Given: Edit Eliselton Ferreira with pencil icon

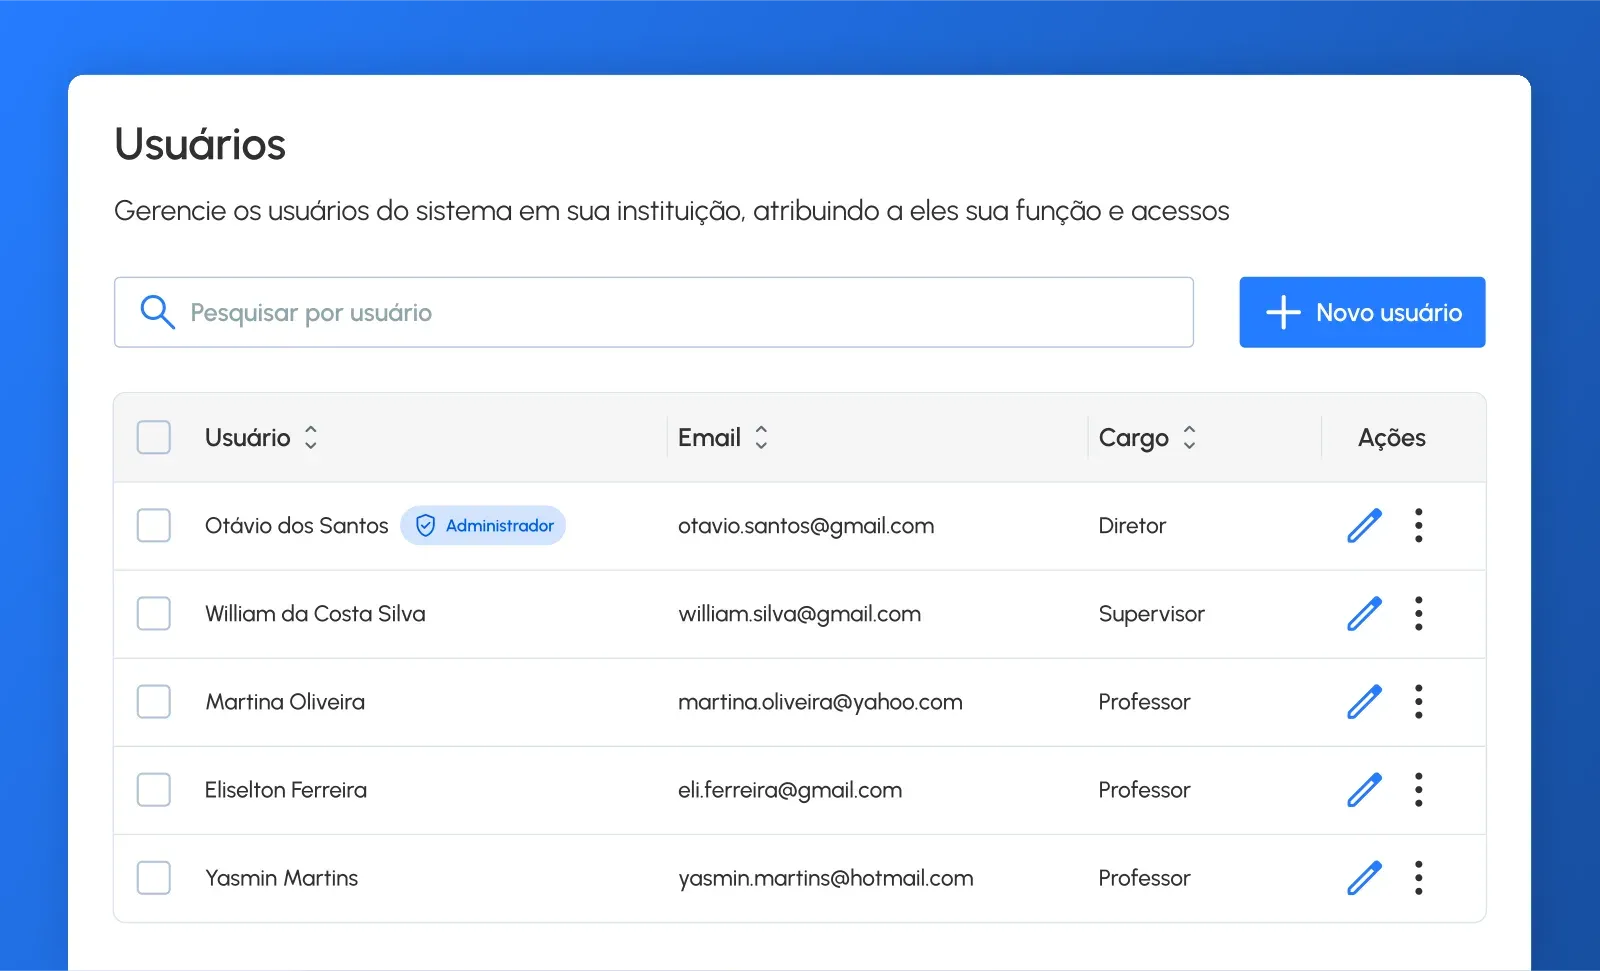Looking at the screenshot, I should [x=1364, y=789].
